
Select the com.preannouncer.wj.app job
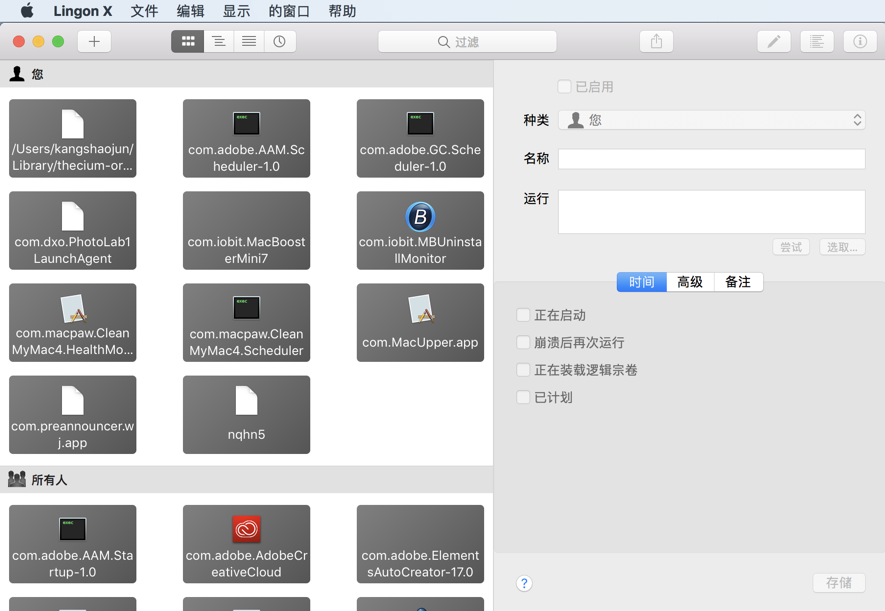[72, 415]
